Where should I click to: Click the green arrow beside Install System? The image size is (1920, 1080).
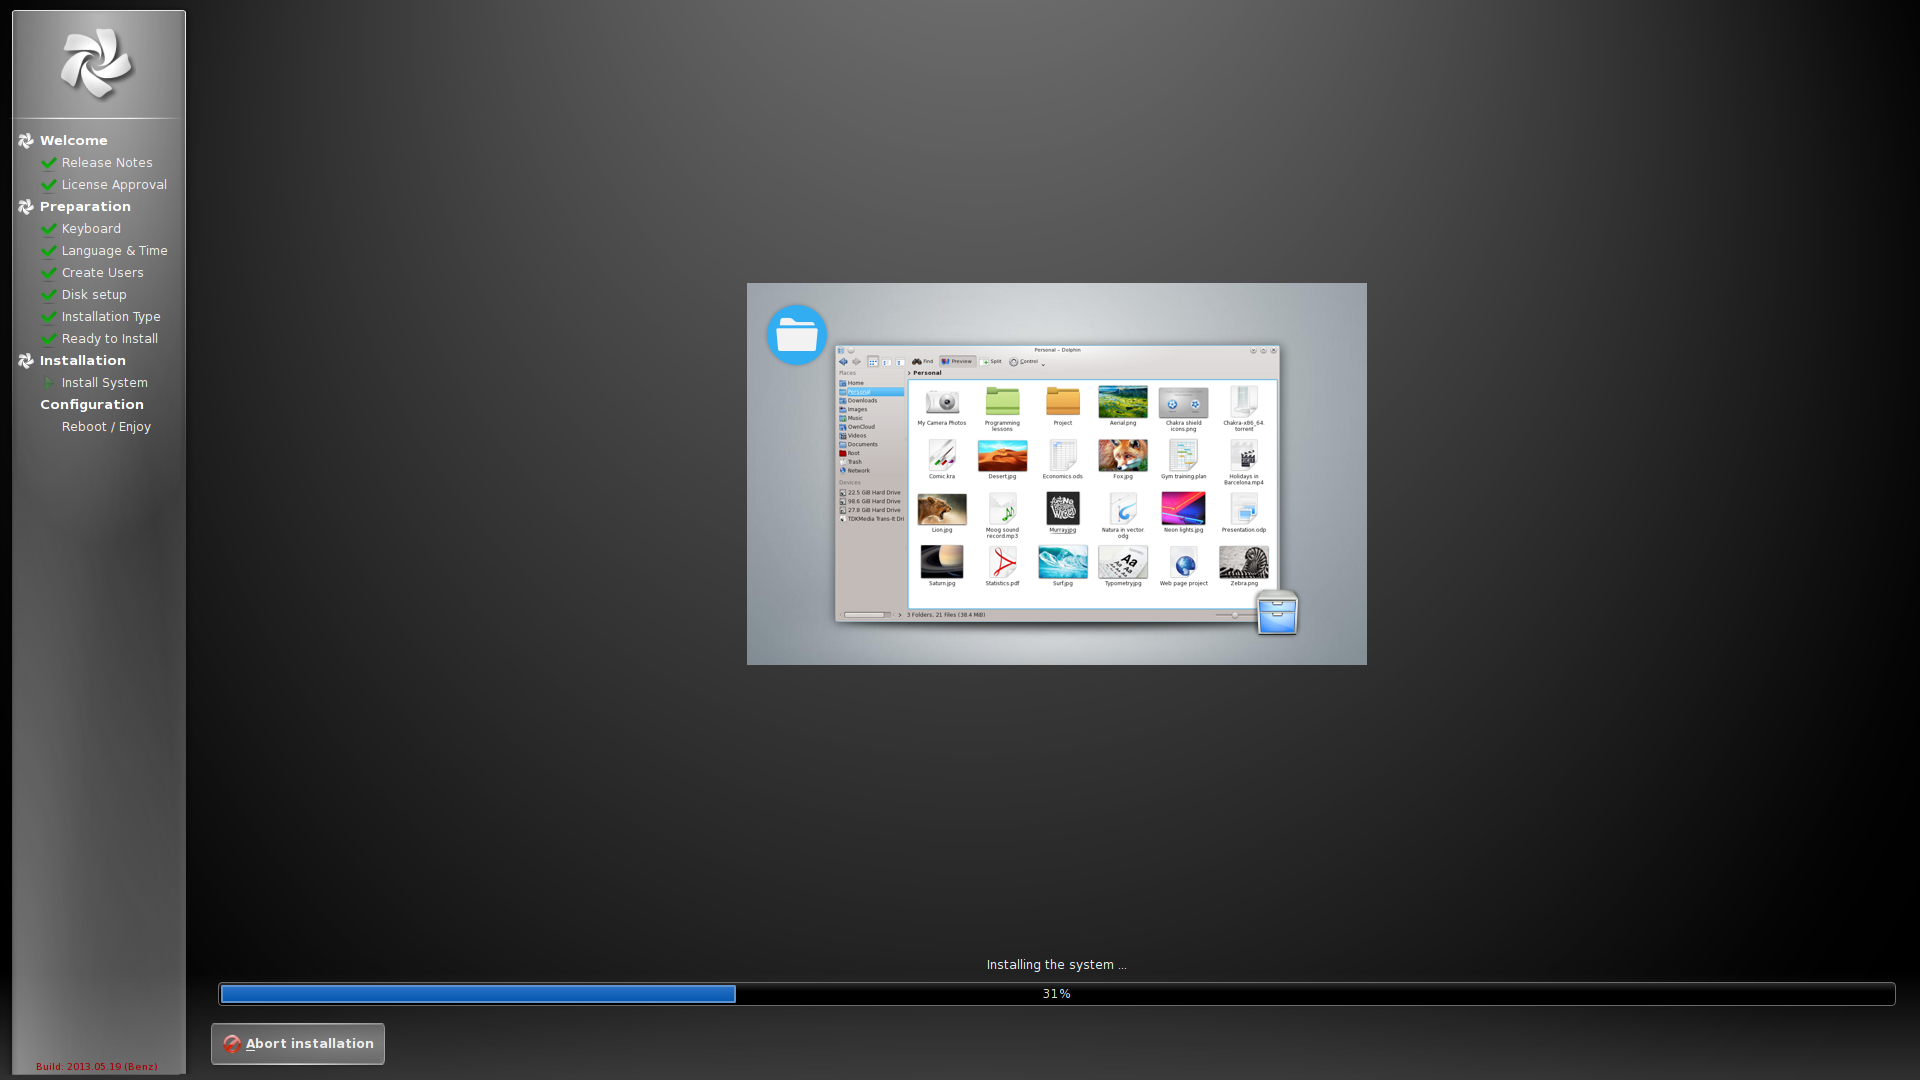48,383
